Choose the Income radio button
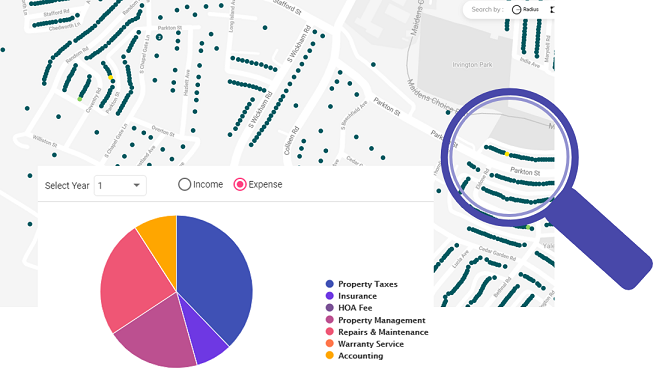 pos(184,185)
